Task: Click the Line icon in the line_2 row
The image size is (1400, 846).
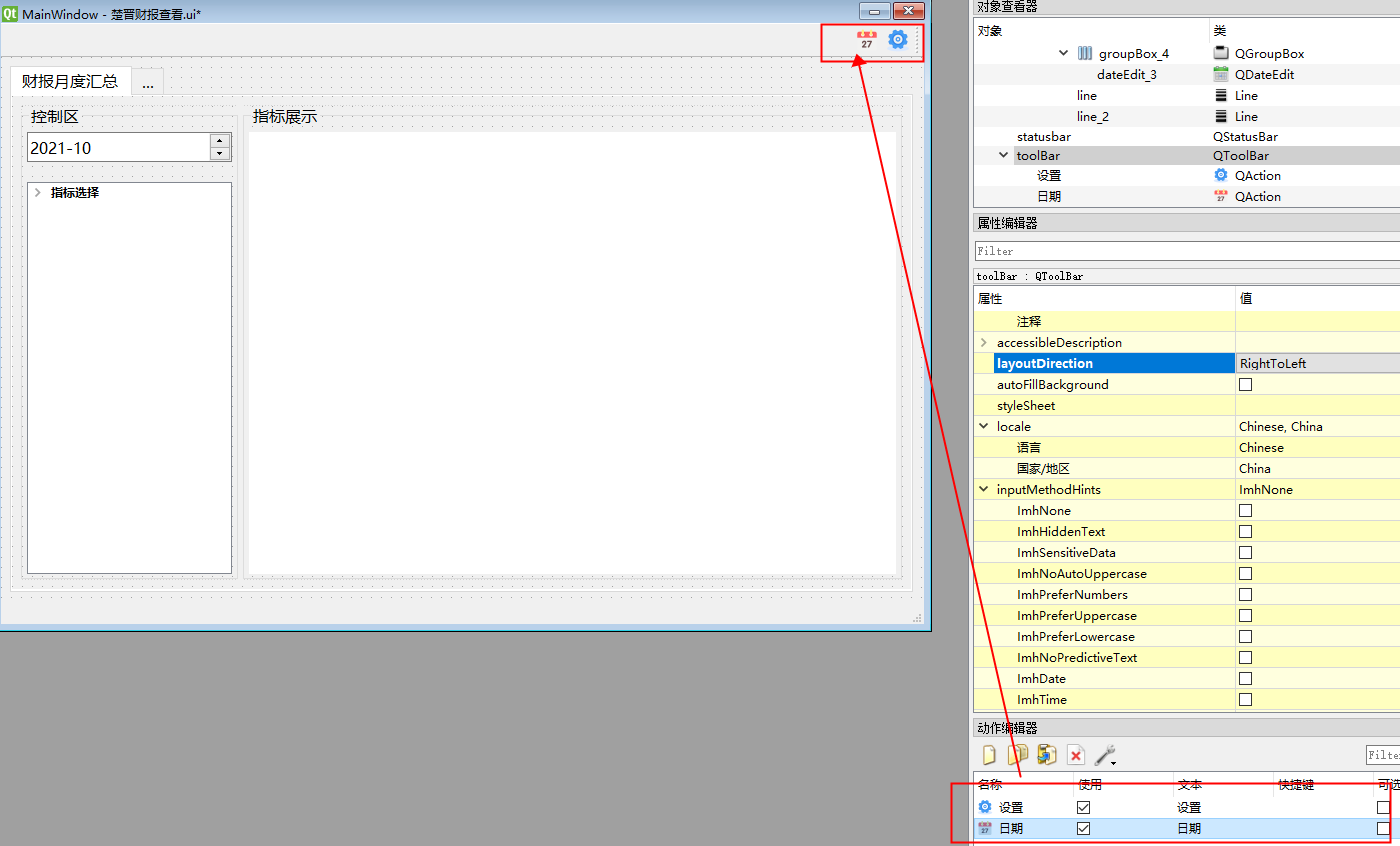Action: [1220, 116]
